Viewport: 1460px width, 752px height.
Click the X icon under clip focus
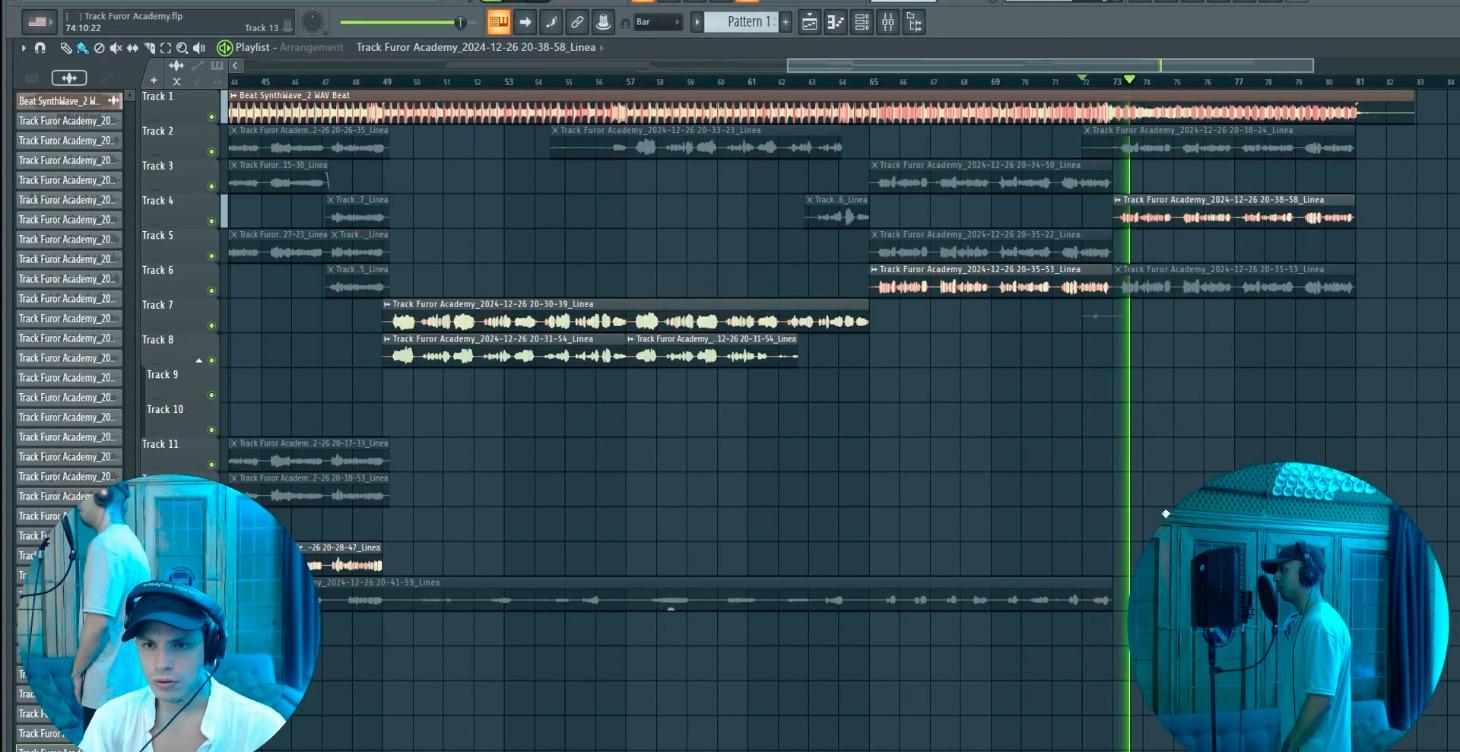point(176,82)
